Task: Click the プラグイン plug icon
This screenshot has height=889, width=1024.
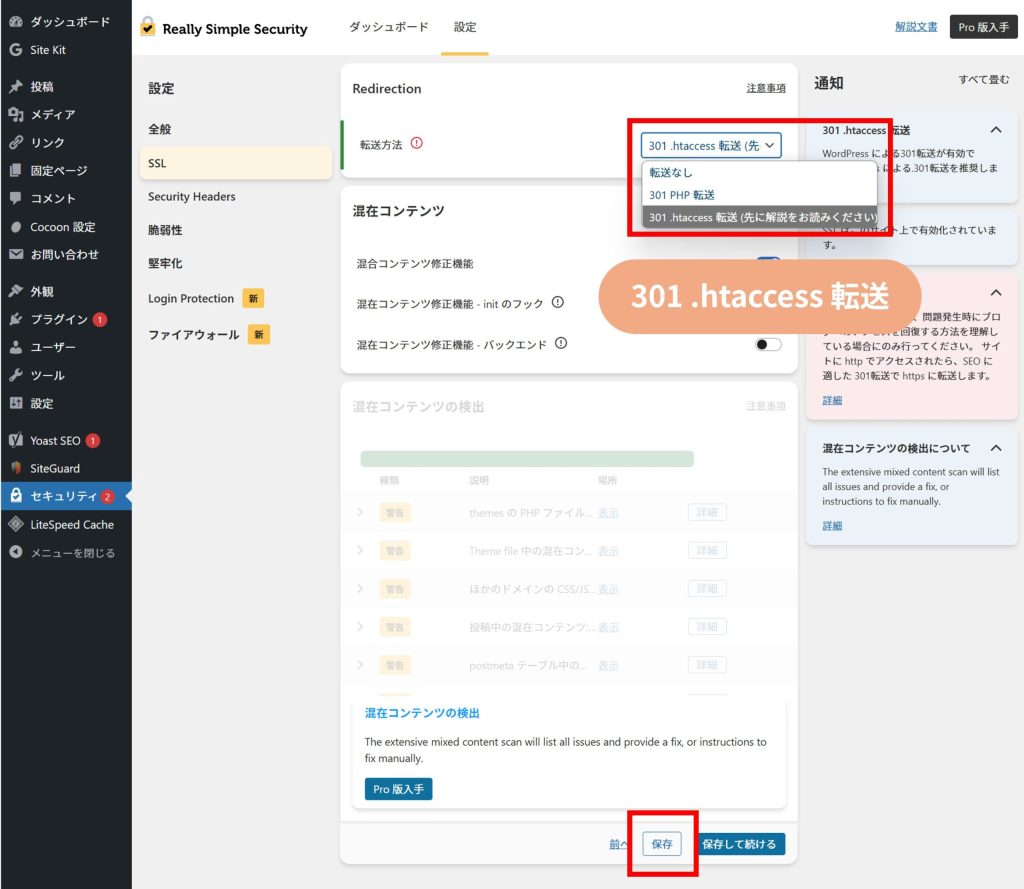Action: pos(15,320)
